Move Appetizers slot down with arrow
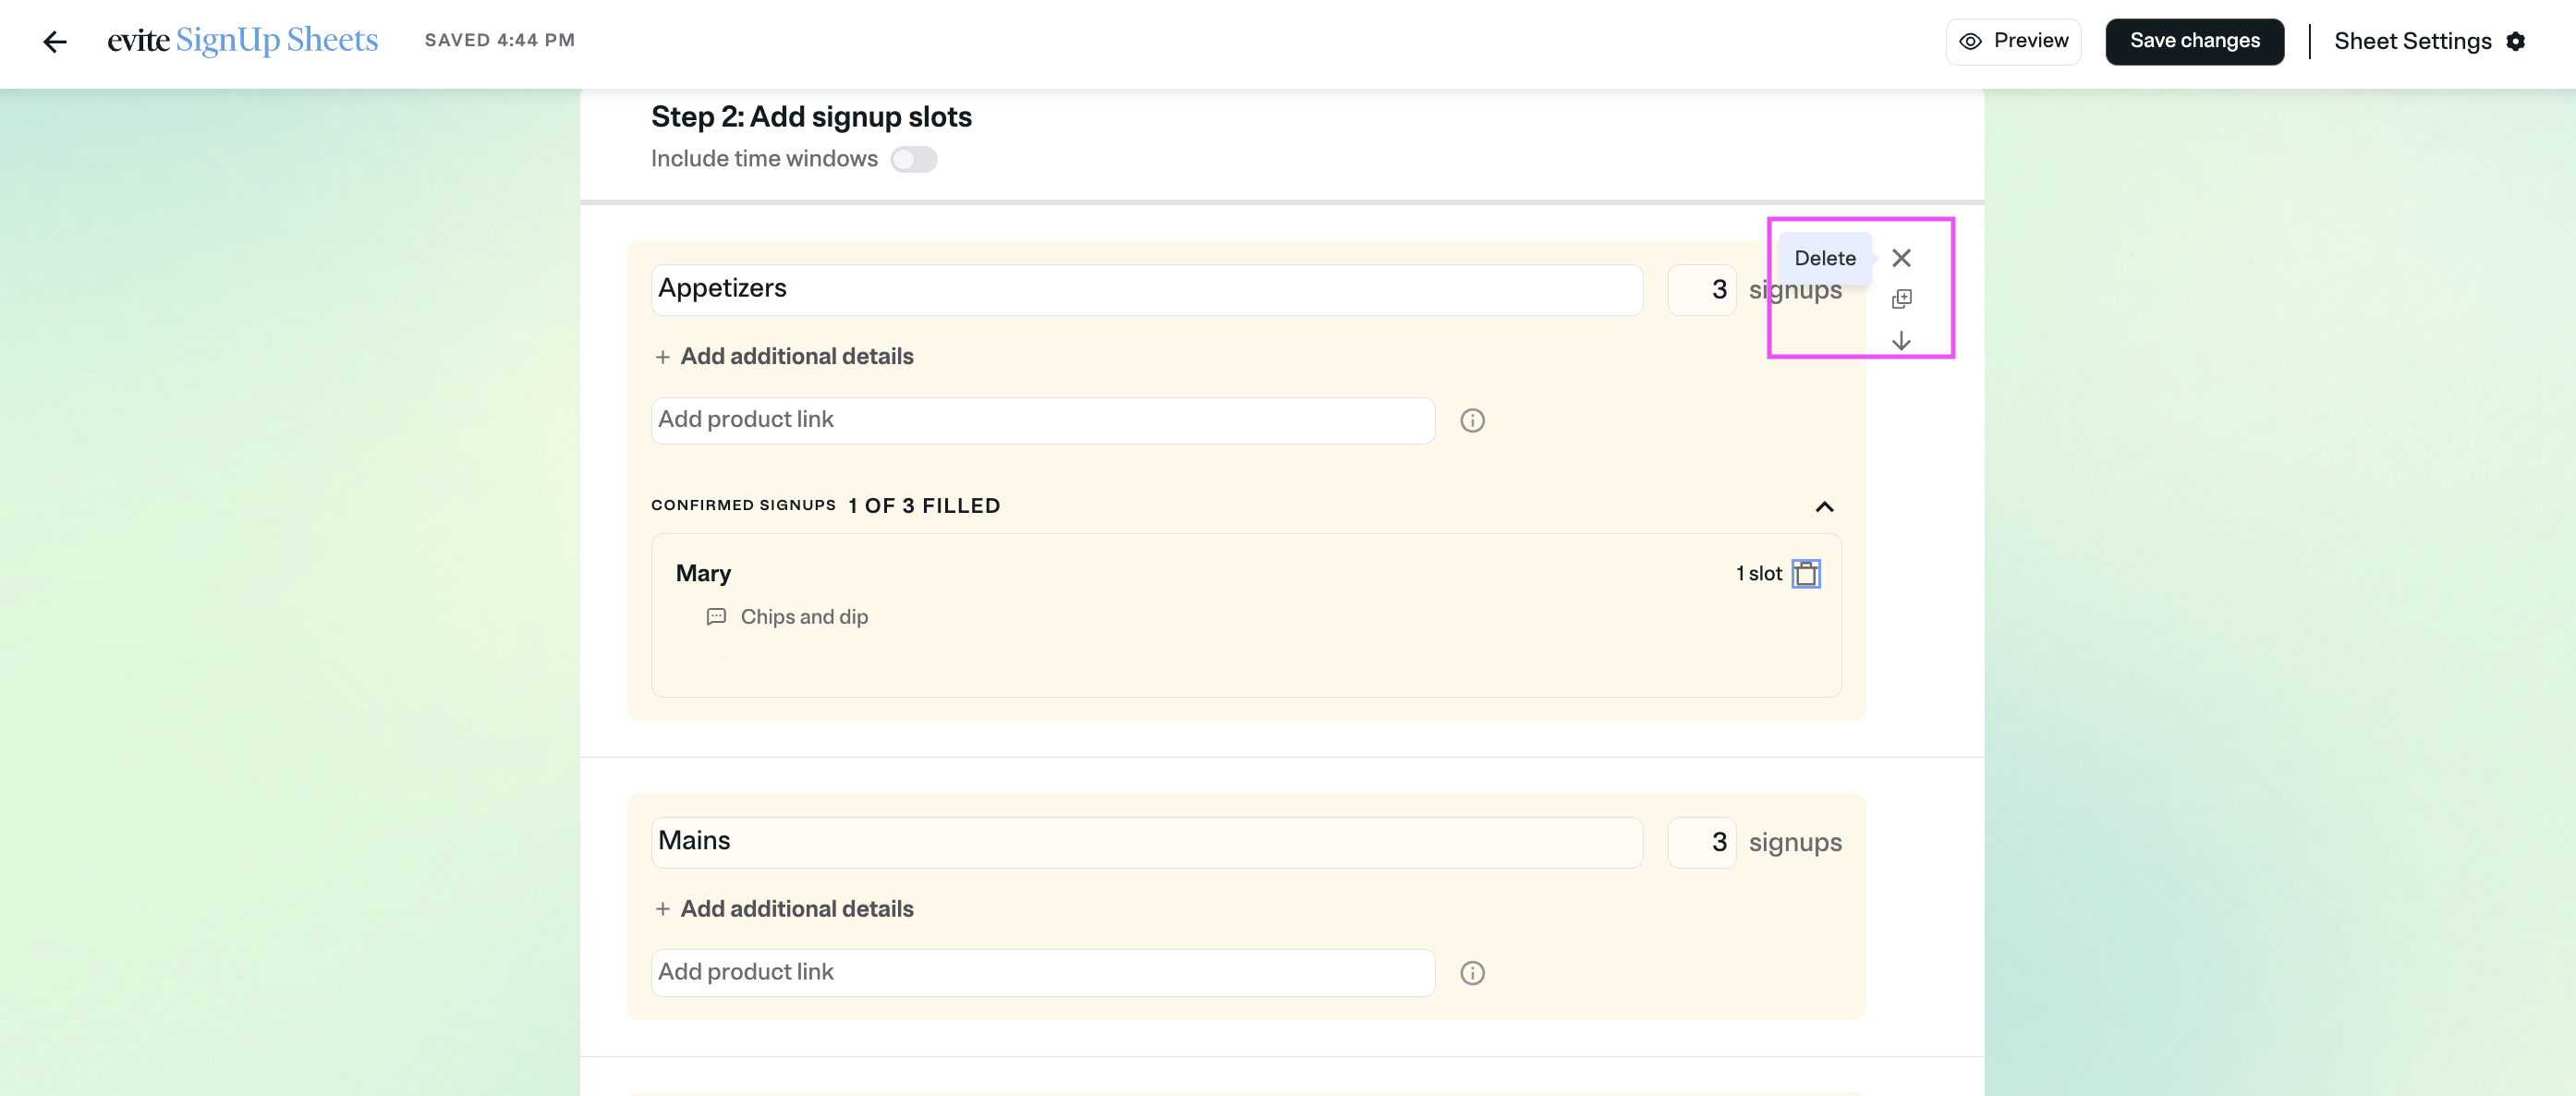 [x=1901, y=341]
